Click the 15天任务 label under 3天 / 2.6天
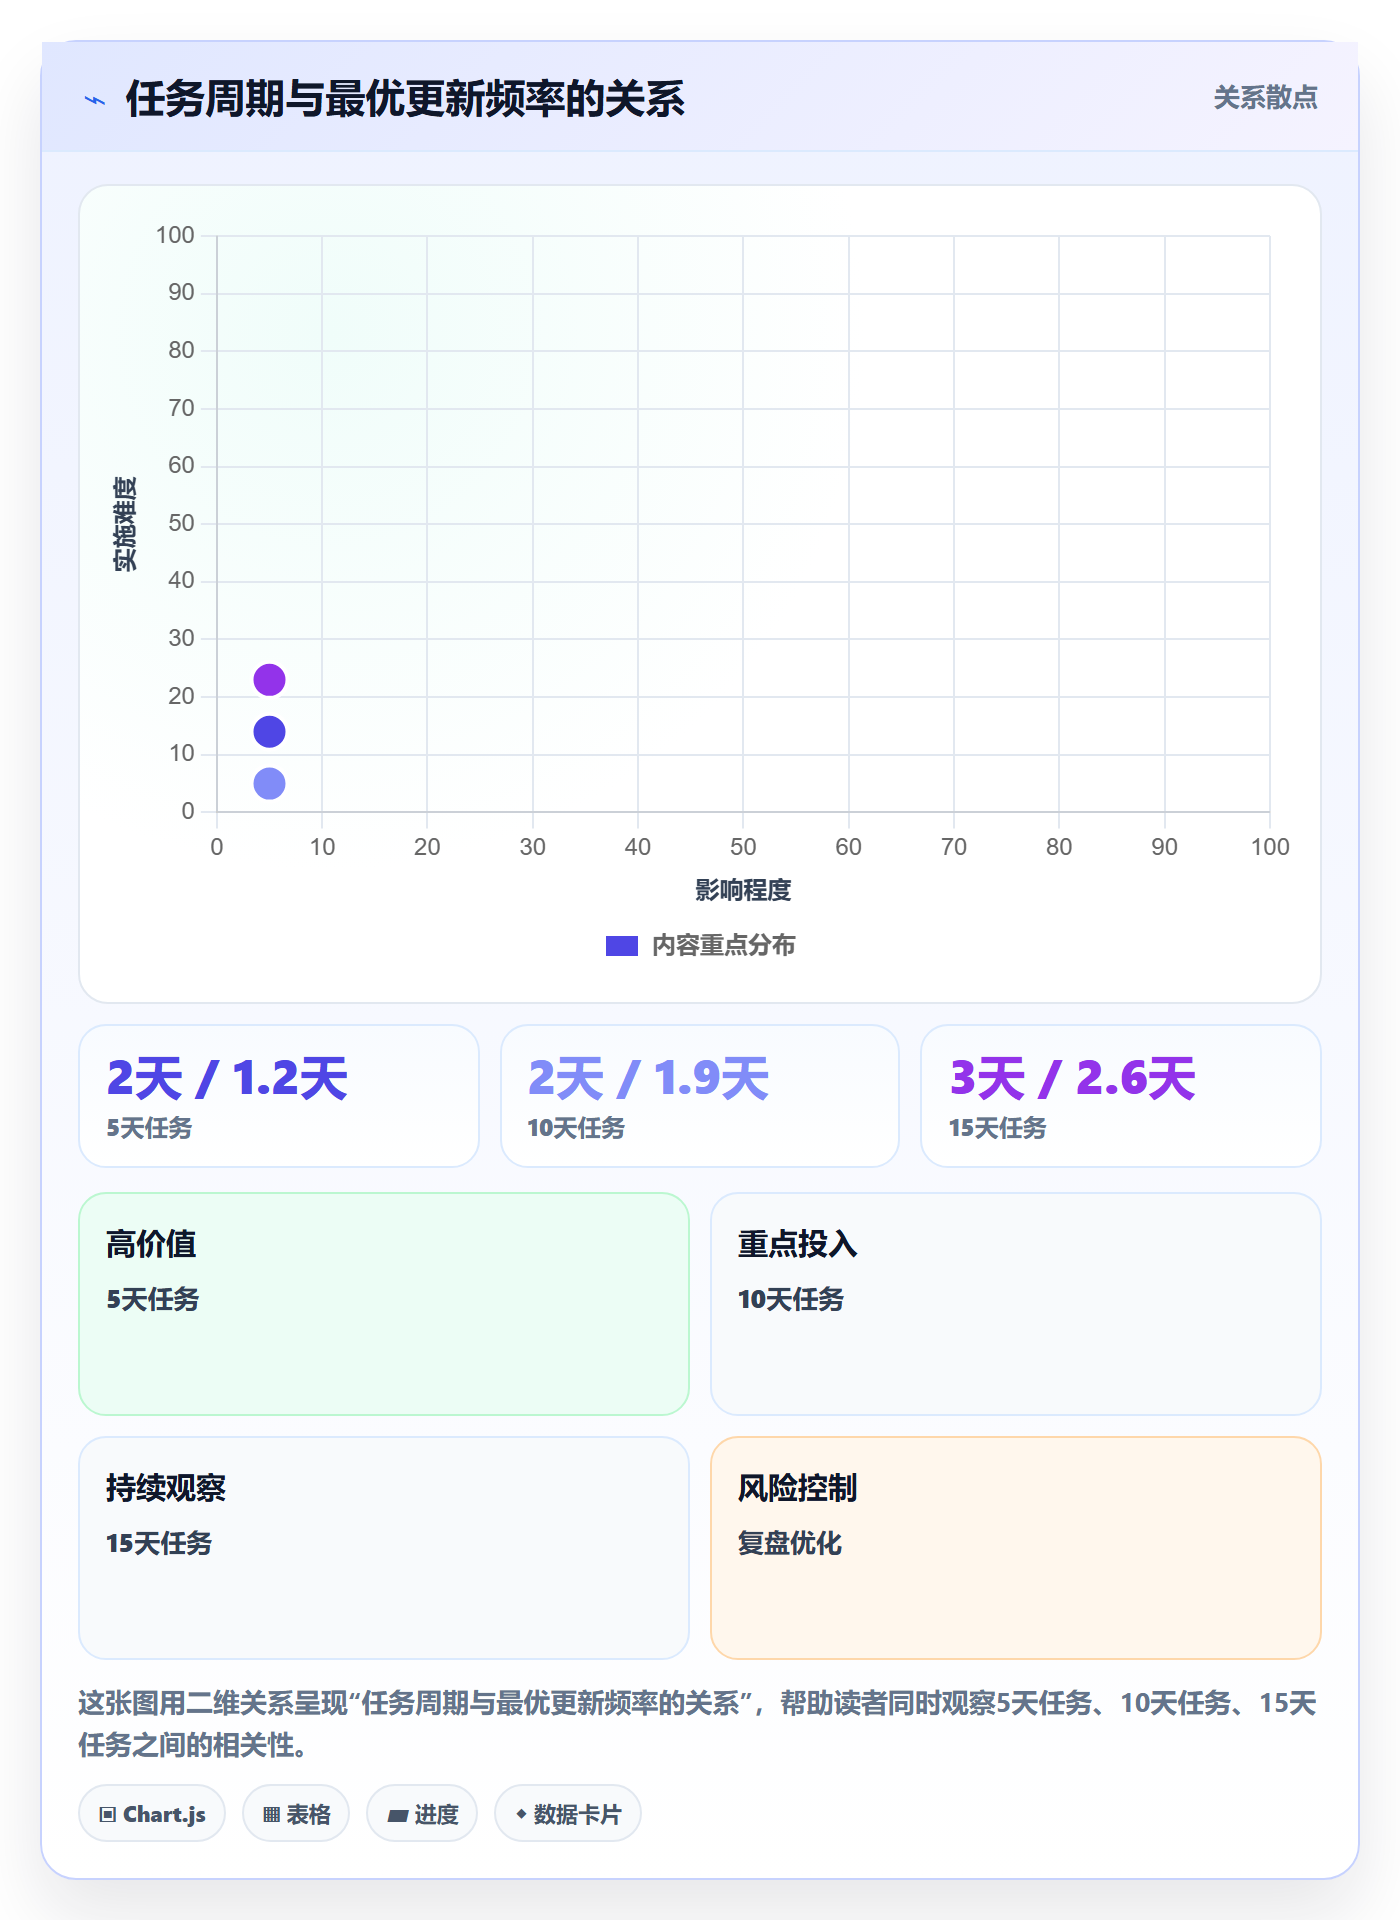Image resolution: width=1400 pixels, height=1920 pixels. coord(997,1128)
